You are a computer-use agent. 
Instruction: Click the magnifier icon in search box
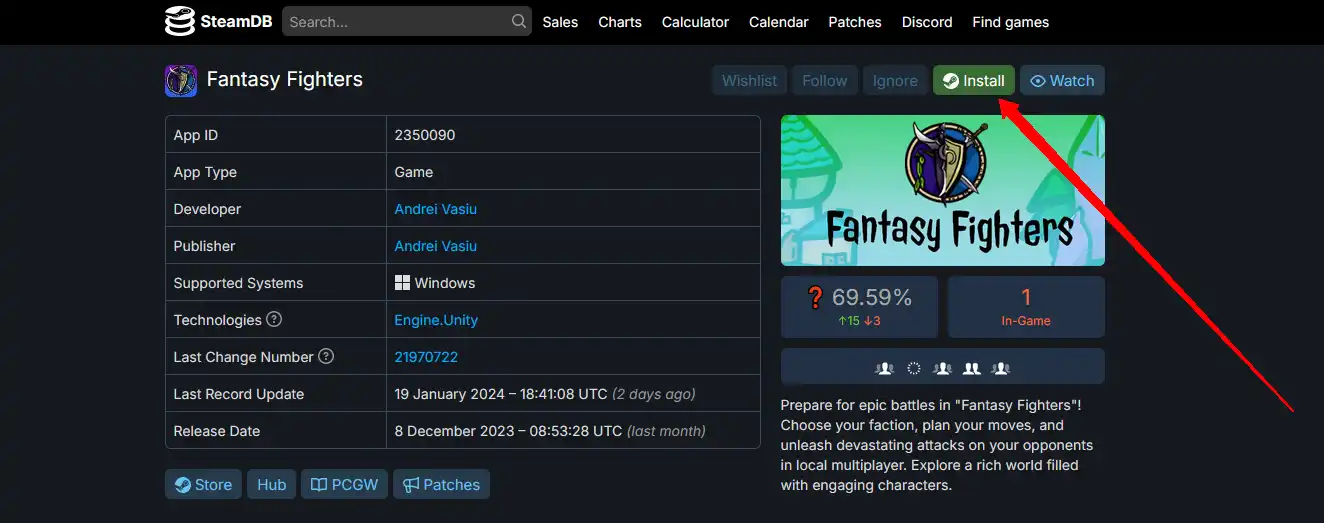point(518,21)
